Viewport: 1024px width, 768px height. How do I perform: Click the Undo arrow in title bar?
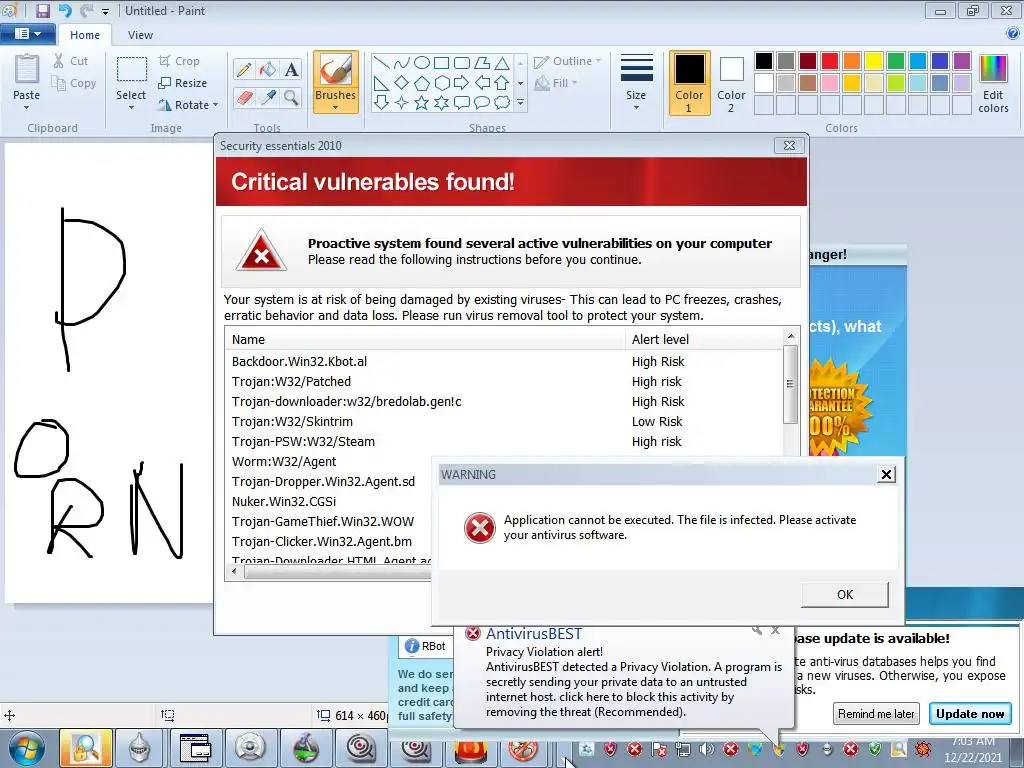(x=65, y=10)
